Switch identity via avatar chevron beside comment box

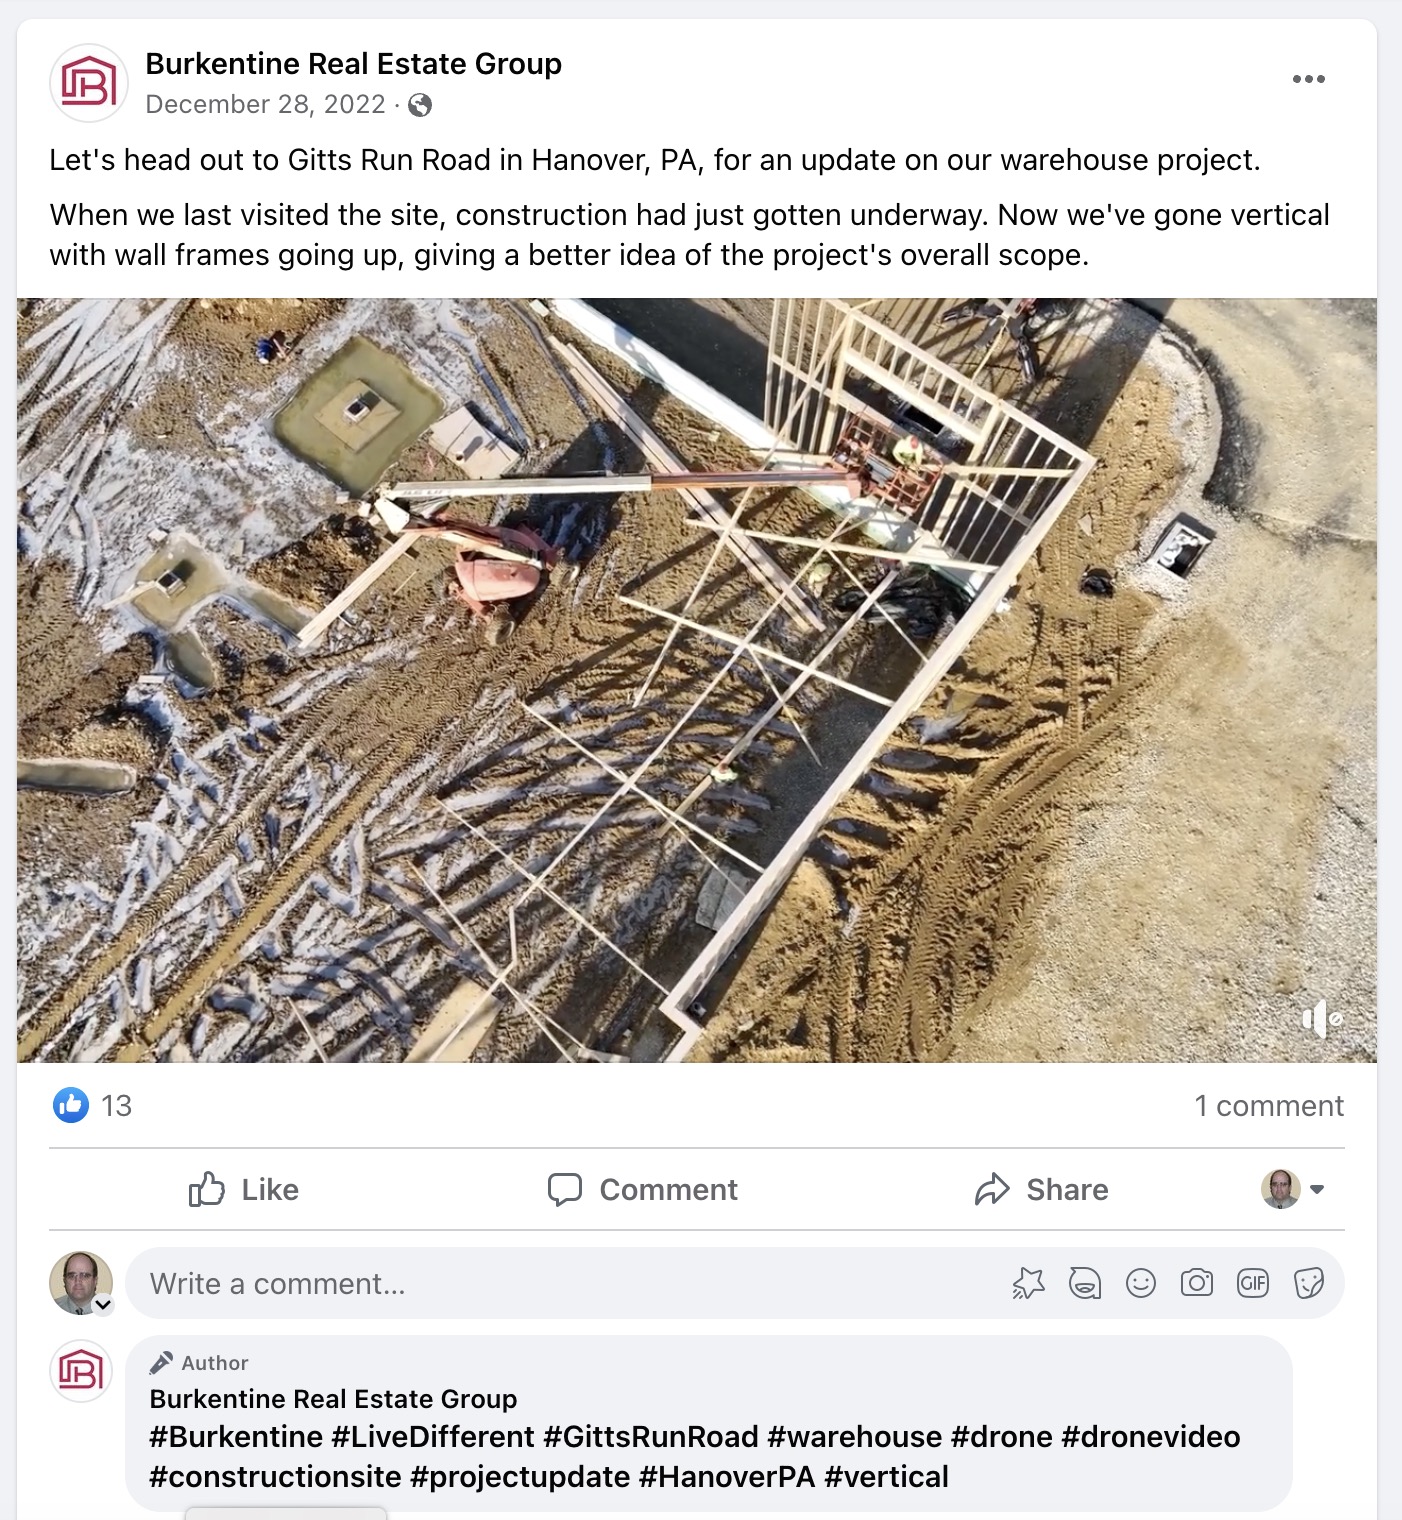(103, 1304)
